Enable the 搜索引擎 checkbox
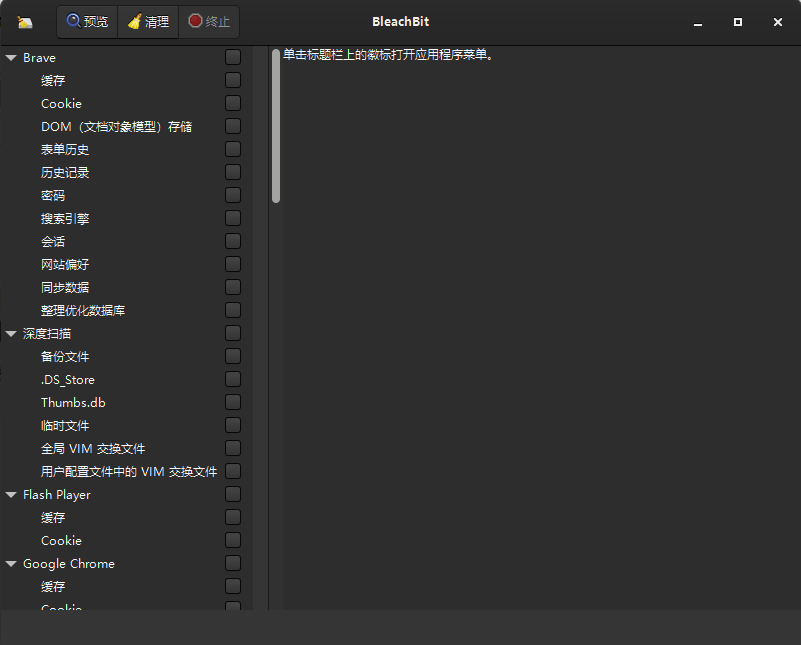Image resolution: width=801 pixels, height=645 pixels. 232,217
